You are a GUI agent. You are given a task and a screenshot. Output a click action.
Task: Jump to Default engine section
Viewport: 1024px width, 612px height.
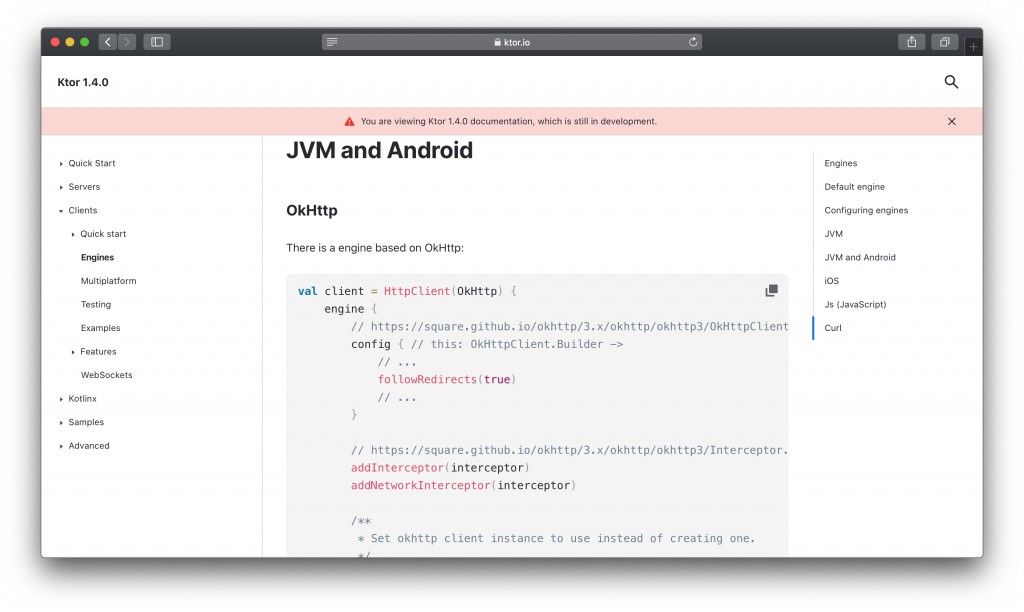(854, 187)
